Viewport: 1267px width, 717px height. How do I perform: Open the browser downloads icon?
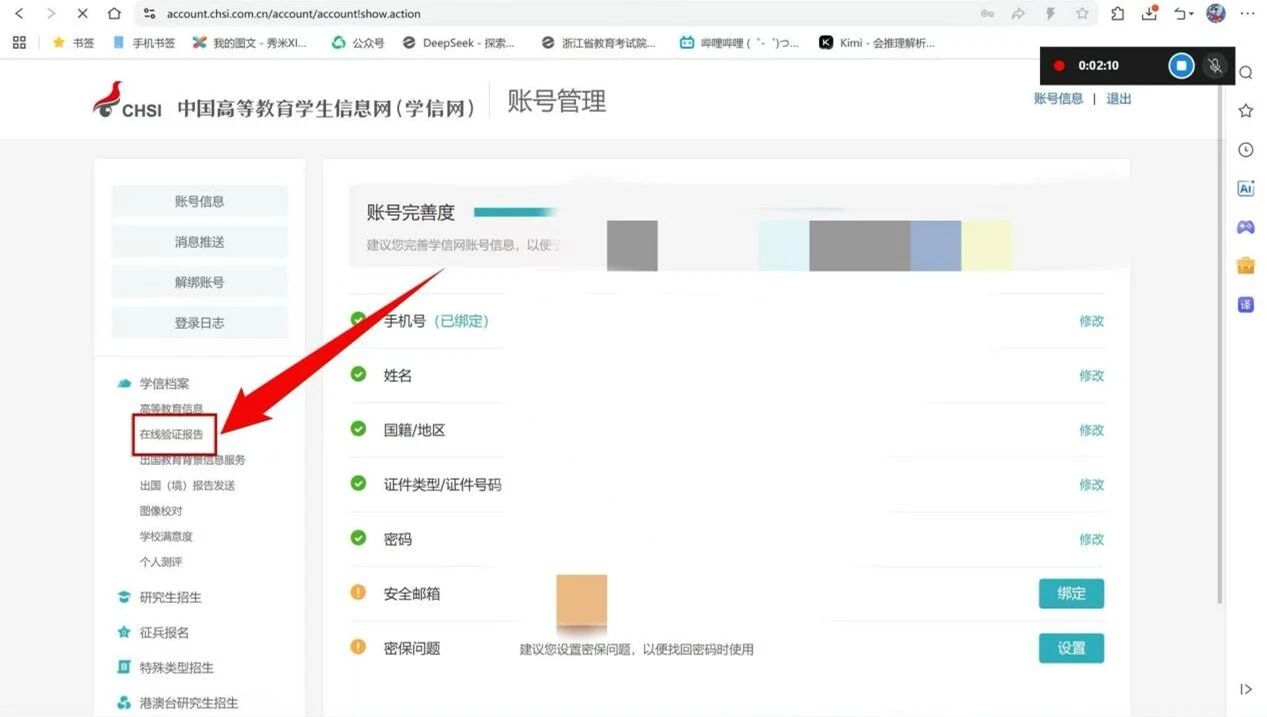[1149, 14]
